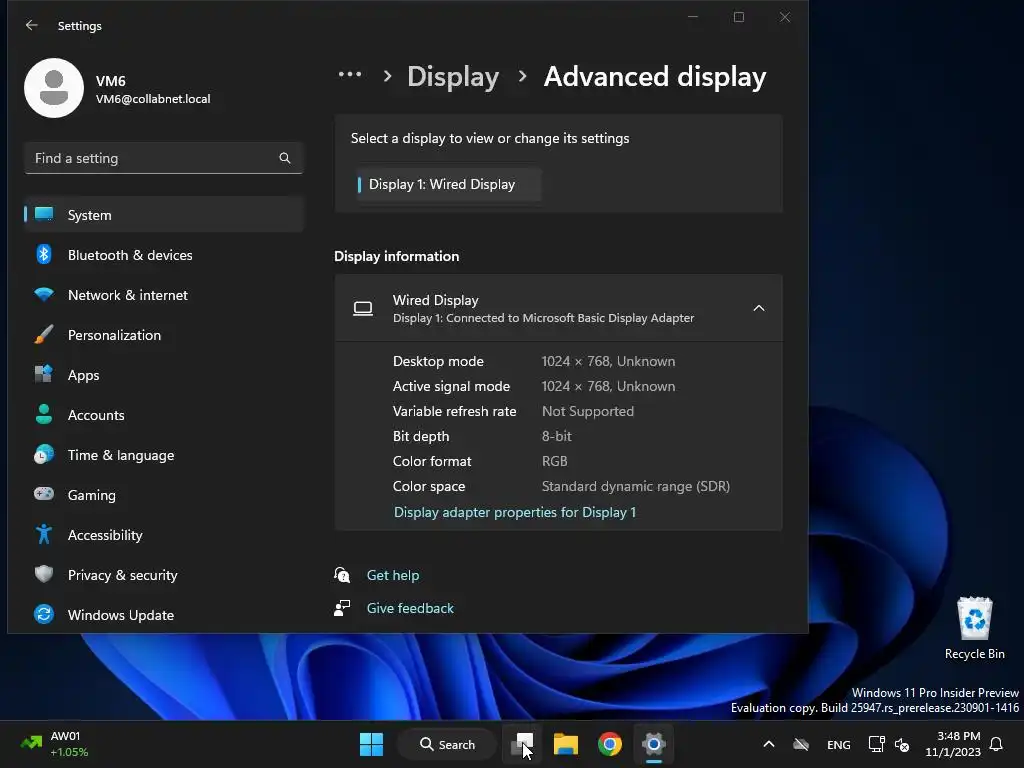1024x768 pixels.
Task: Click the OneDrive cloud tray icon
Action: [x=801, y=744]
